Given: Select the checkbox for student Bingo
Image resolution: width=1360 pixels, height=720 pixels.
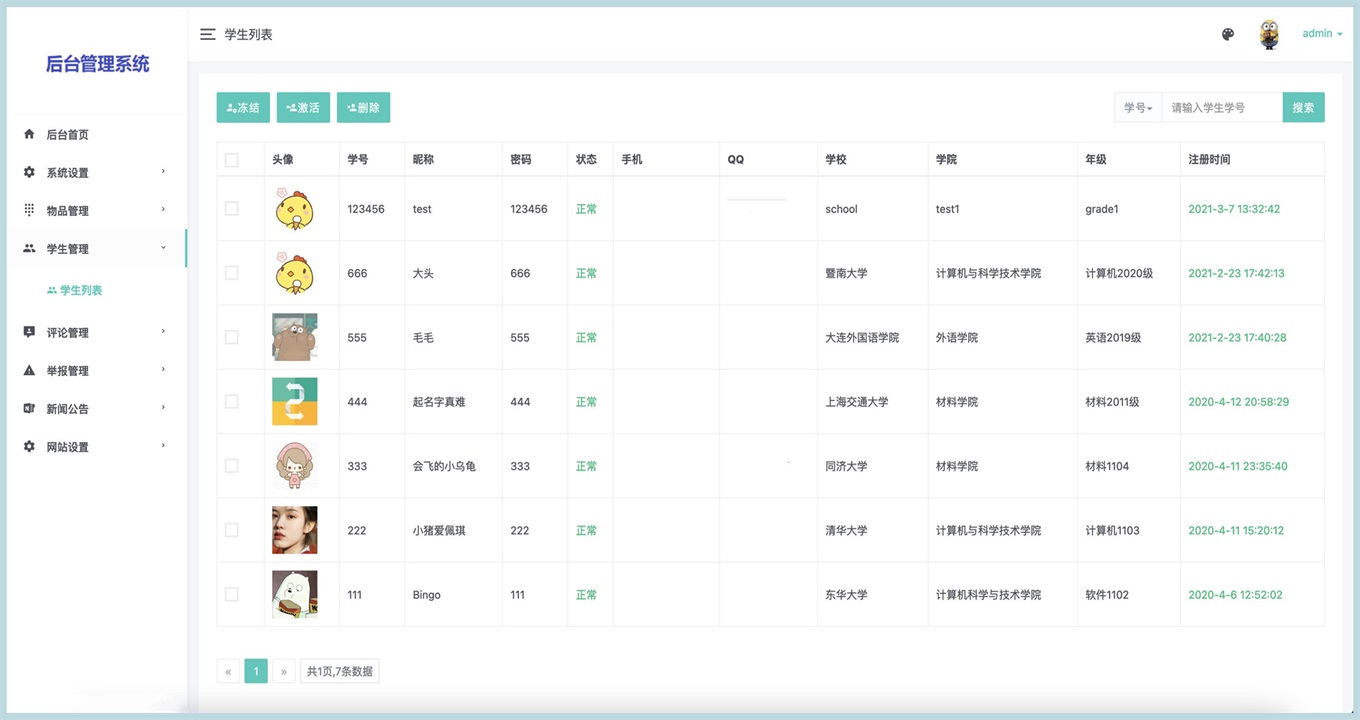Looking at the screenshot, I should (x=232, y=594).
